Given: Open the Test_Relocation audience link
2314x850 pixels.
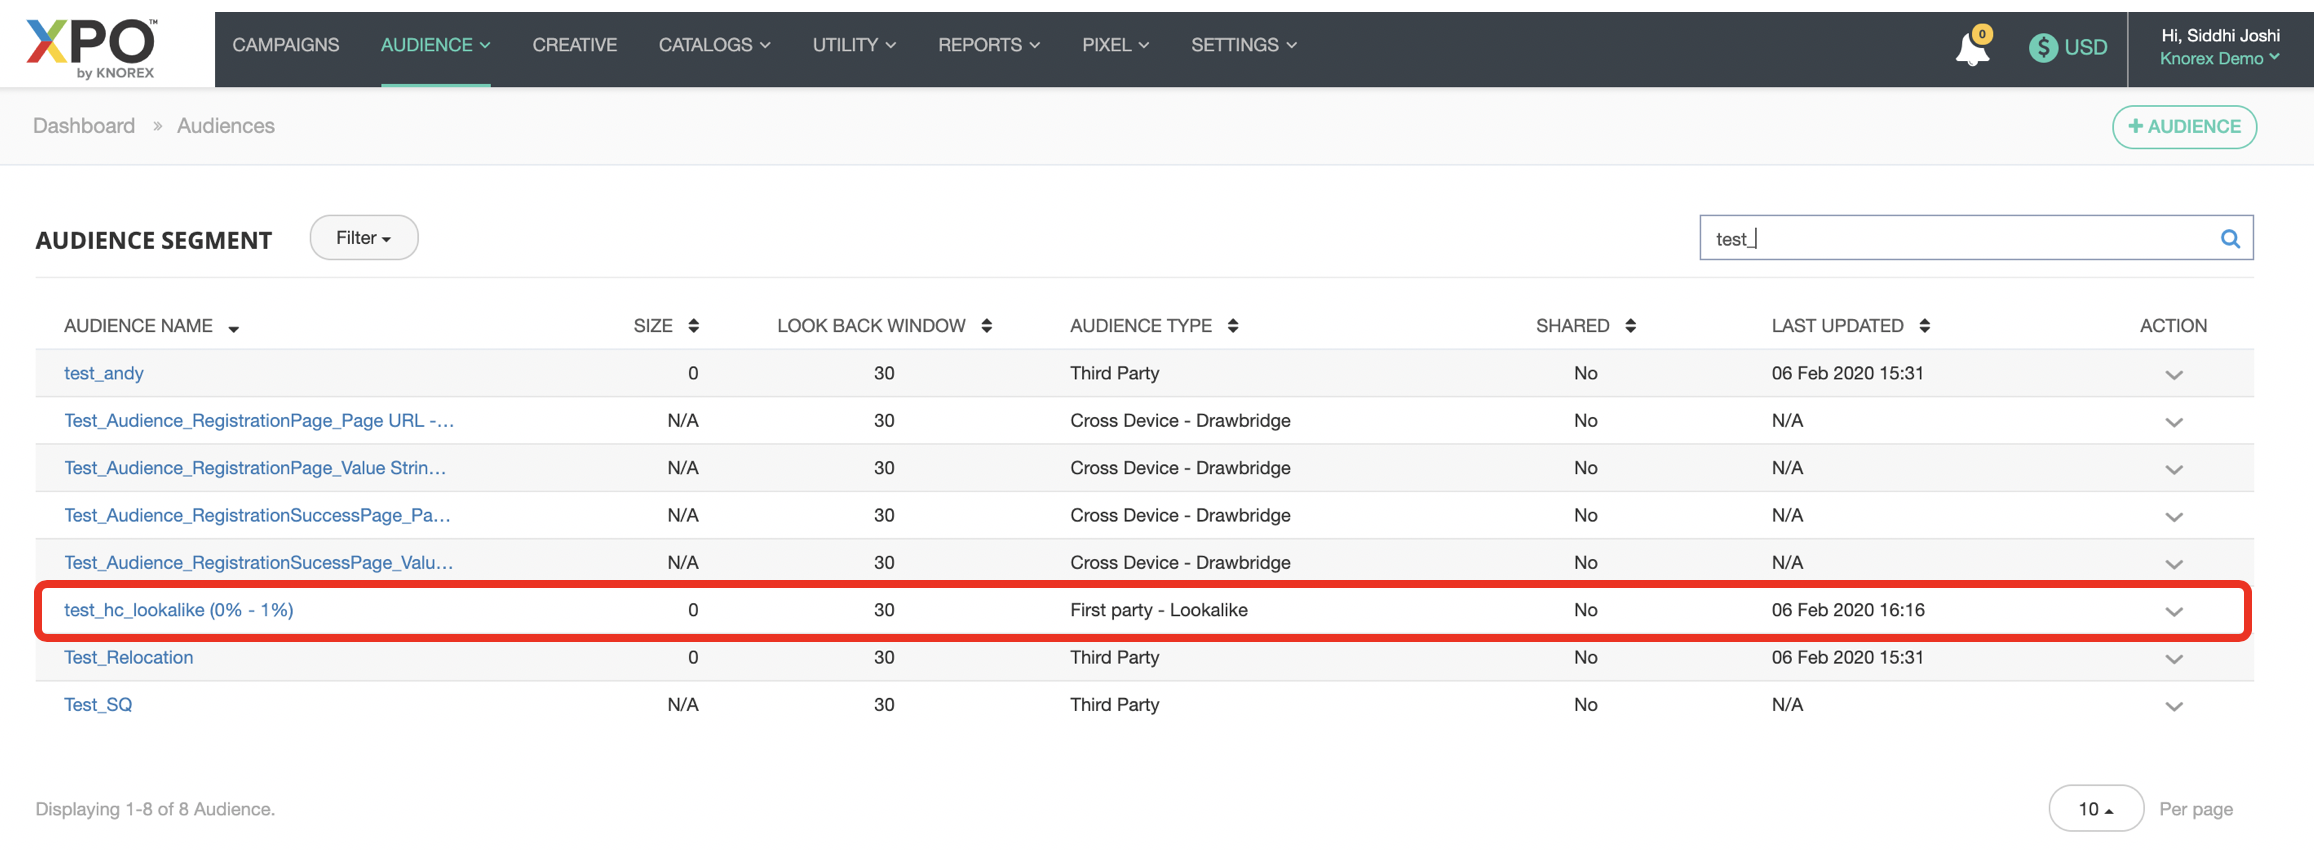Looking at the screenshot, I should [128, 658].
